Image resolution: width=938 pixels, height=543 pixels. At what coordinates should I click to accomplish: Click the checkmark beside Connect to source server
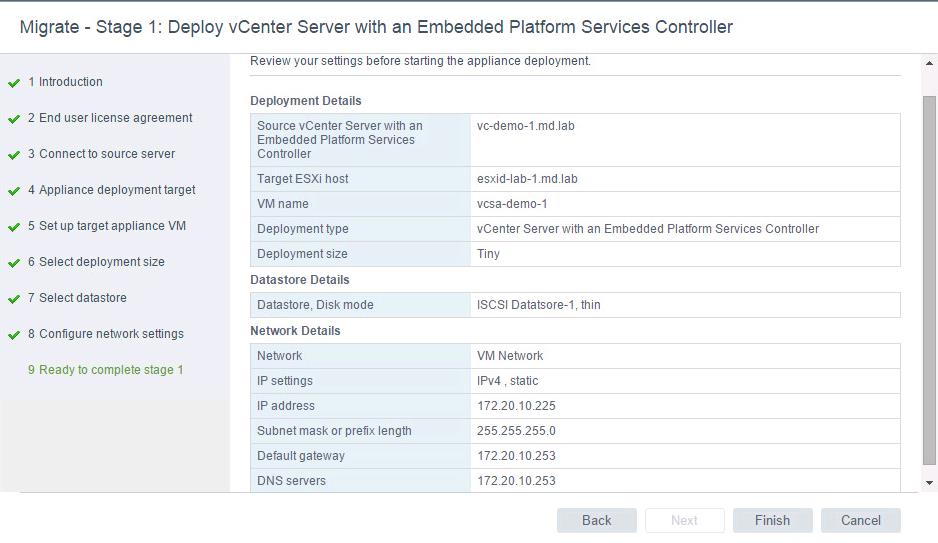click(14, 155)
